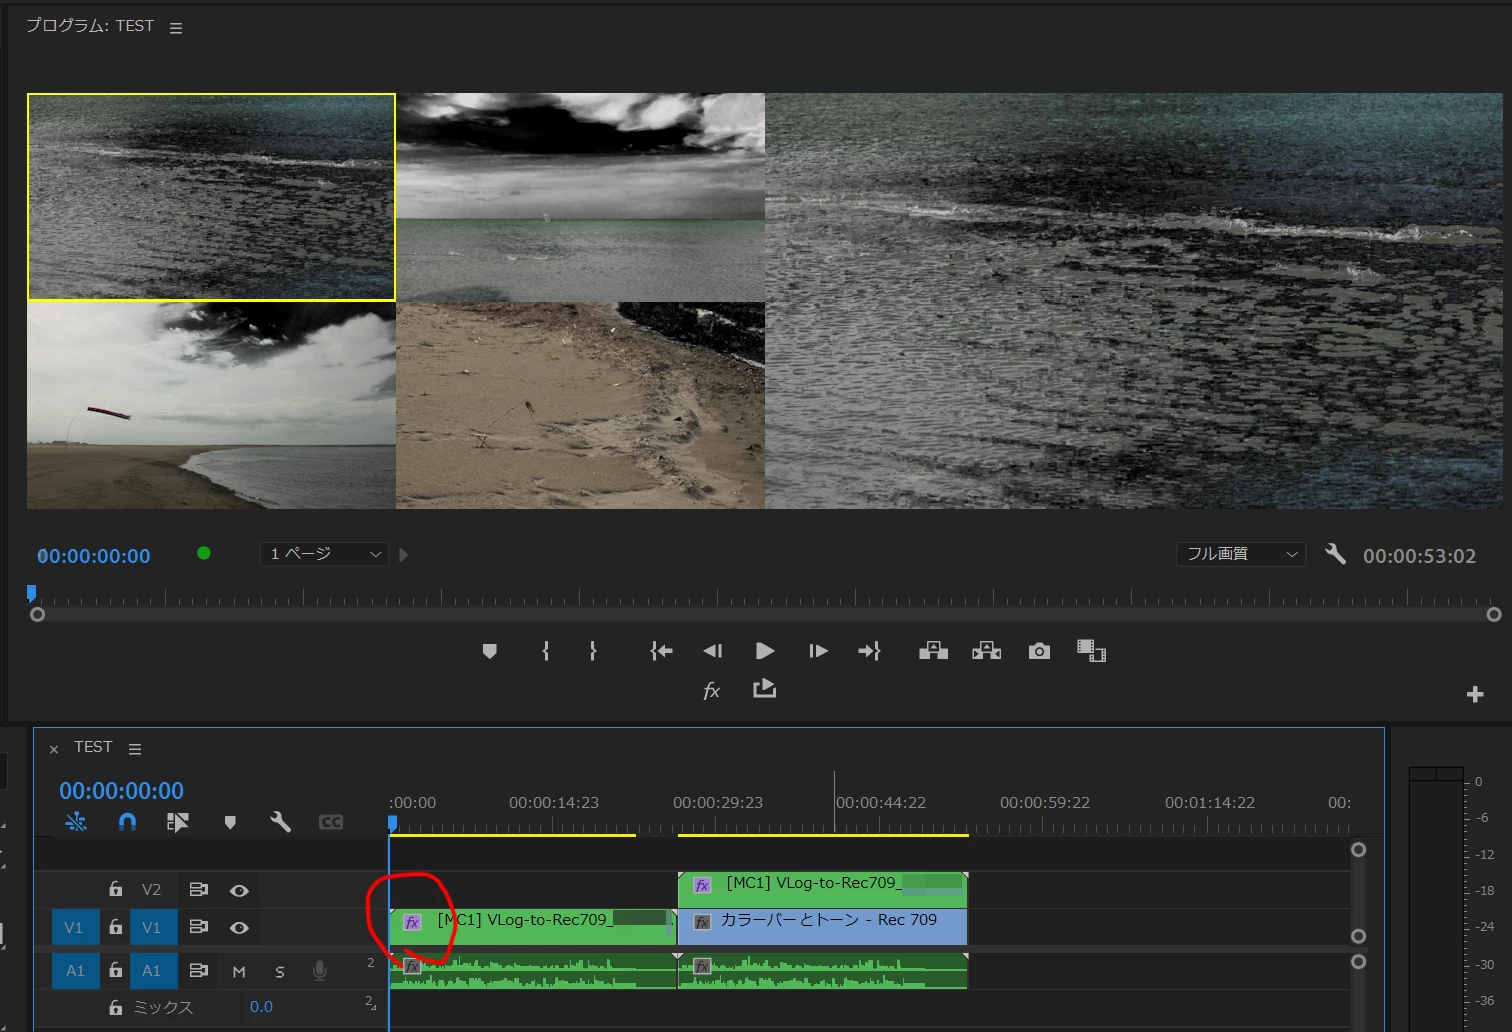Click the Extract button icon
The height and width of the screenshot is (1032, 1512).
coord(986,651)
